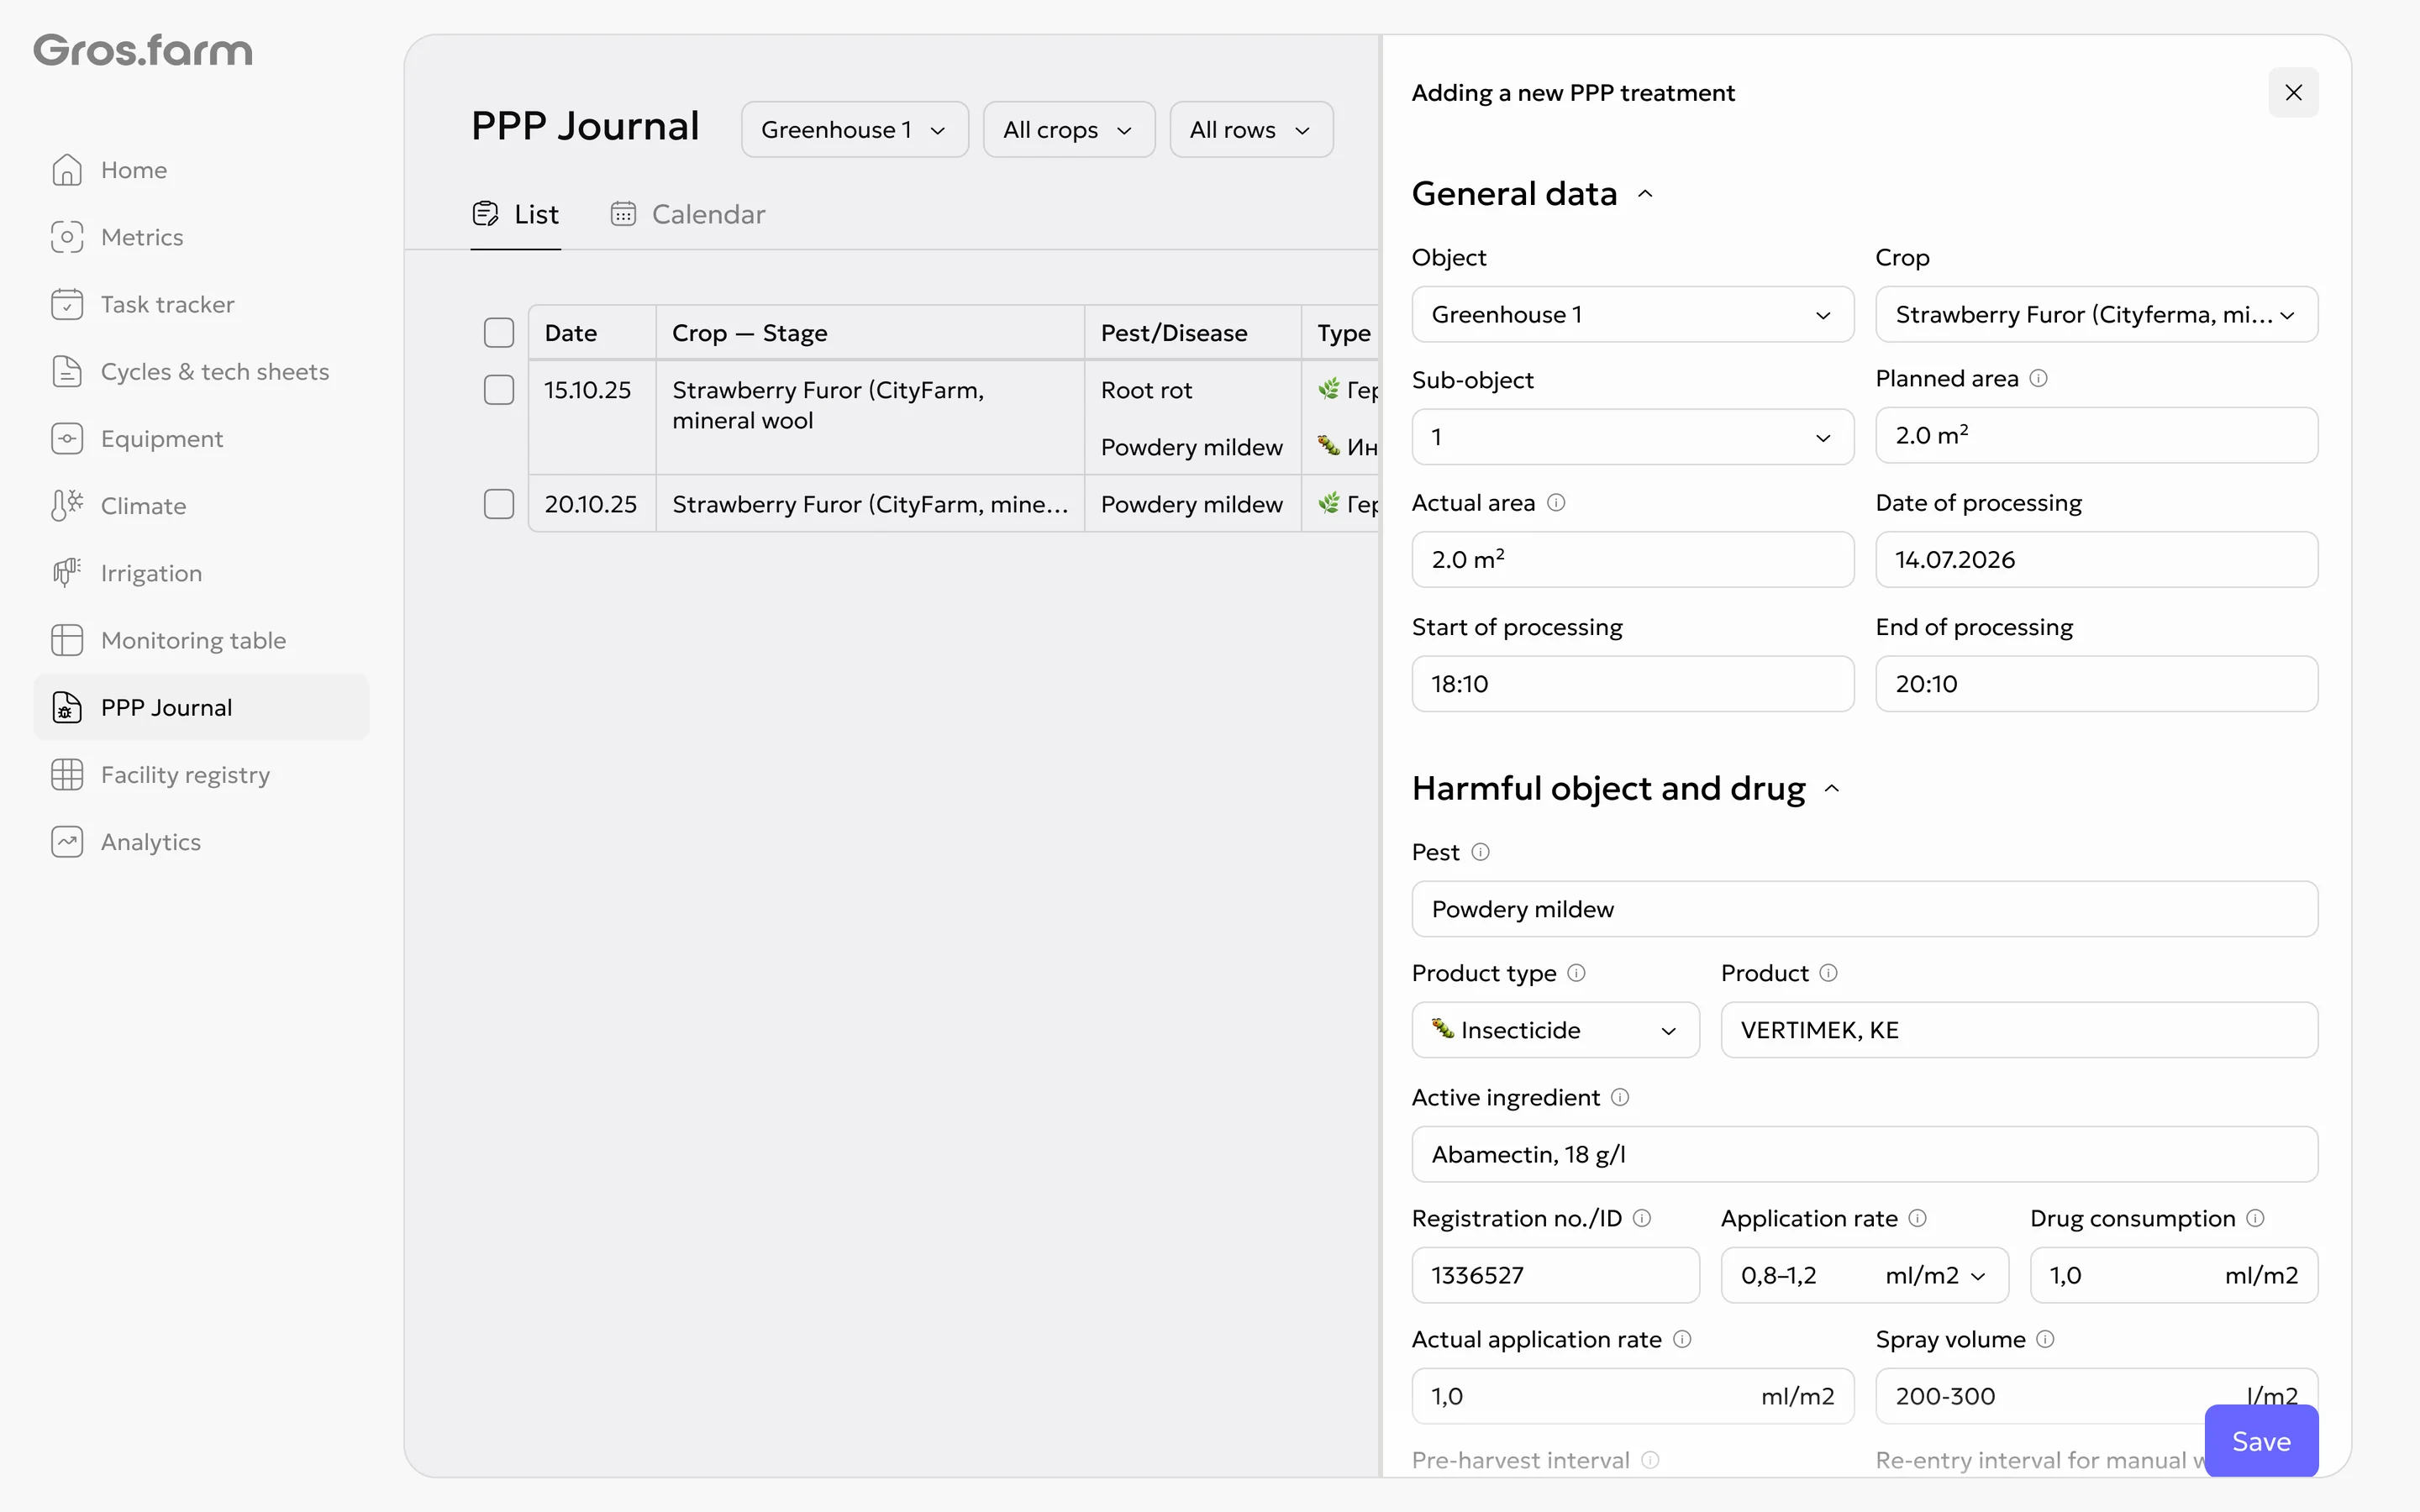
Task: Click the Date of processing field
Action: point(2097,559)
